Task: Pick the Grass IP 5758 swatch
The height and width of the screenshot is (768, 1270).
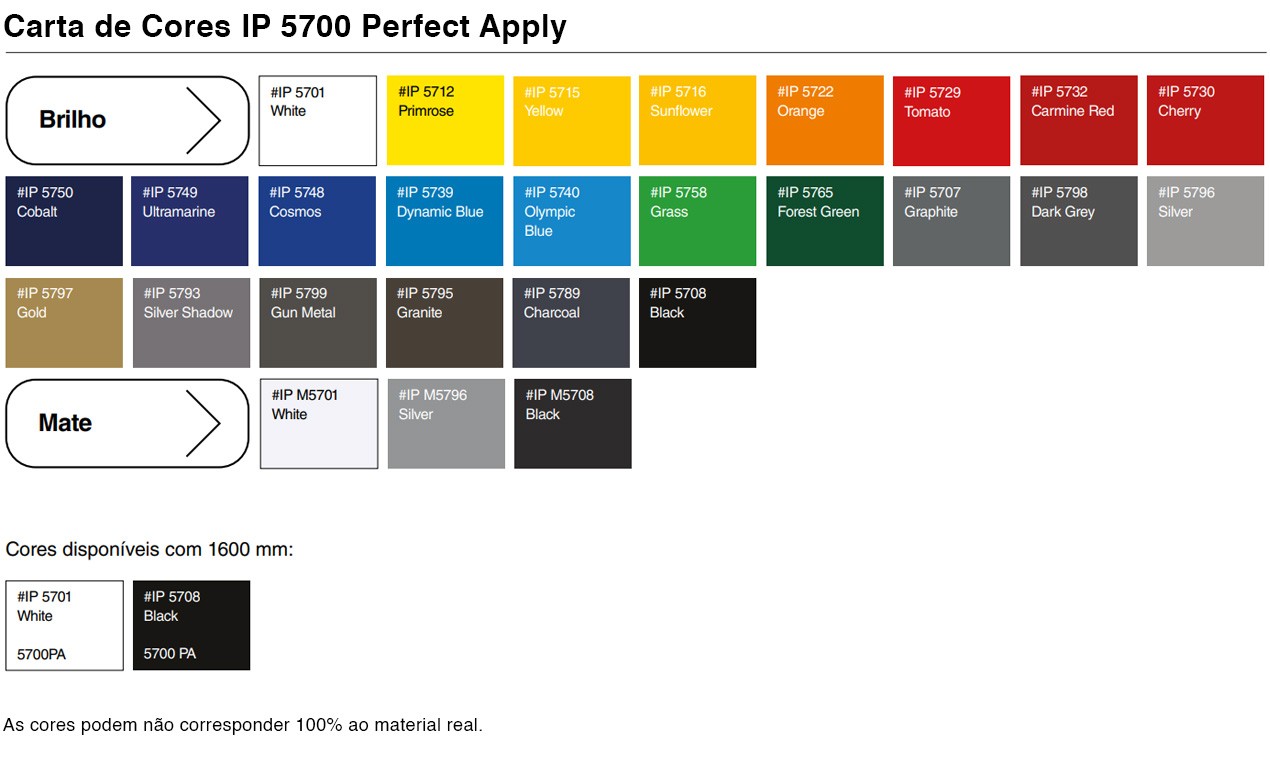Action: [x=698, y=221]
